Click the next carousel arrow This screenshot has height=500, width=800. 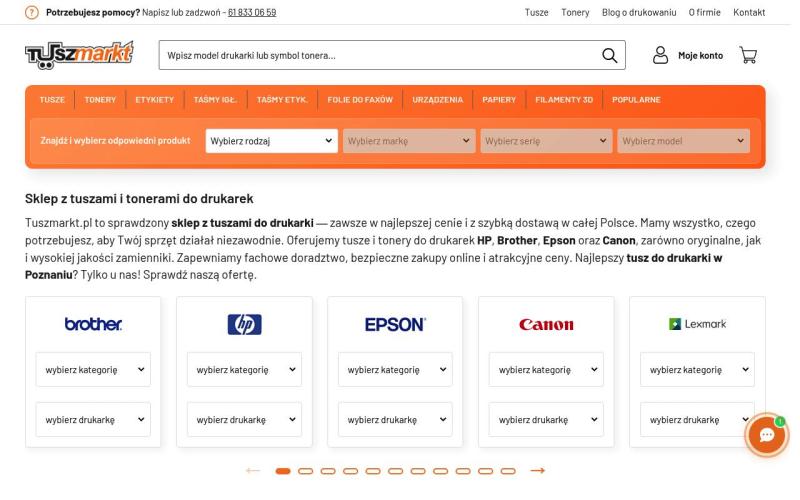(x=538, y=470)
